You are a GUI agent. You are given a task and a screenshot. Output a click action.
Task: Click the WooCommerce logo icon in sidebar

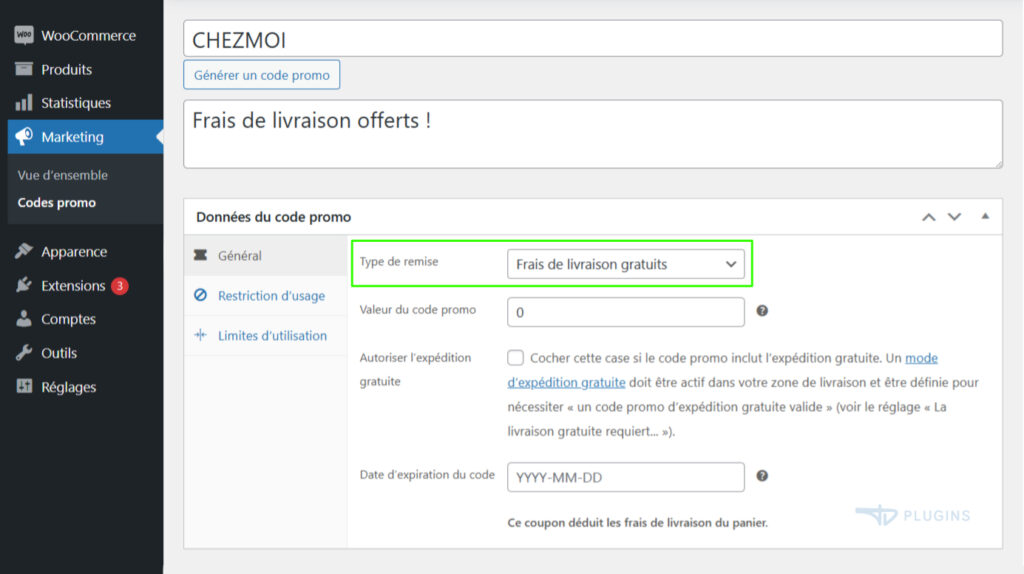click(x=24, y=36)
